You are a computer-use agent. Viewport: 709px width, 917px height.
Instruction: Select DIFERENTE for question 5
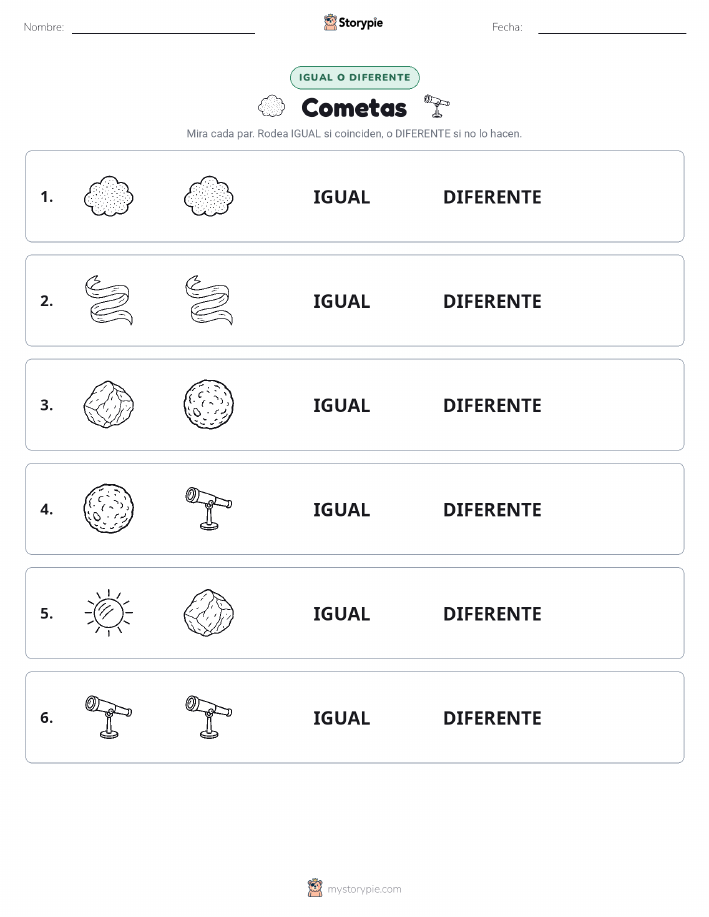click(x=492, y=614)
